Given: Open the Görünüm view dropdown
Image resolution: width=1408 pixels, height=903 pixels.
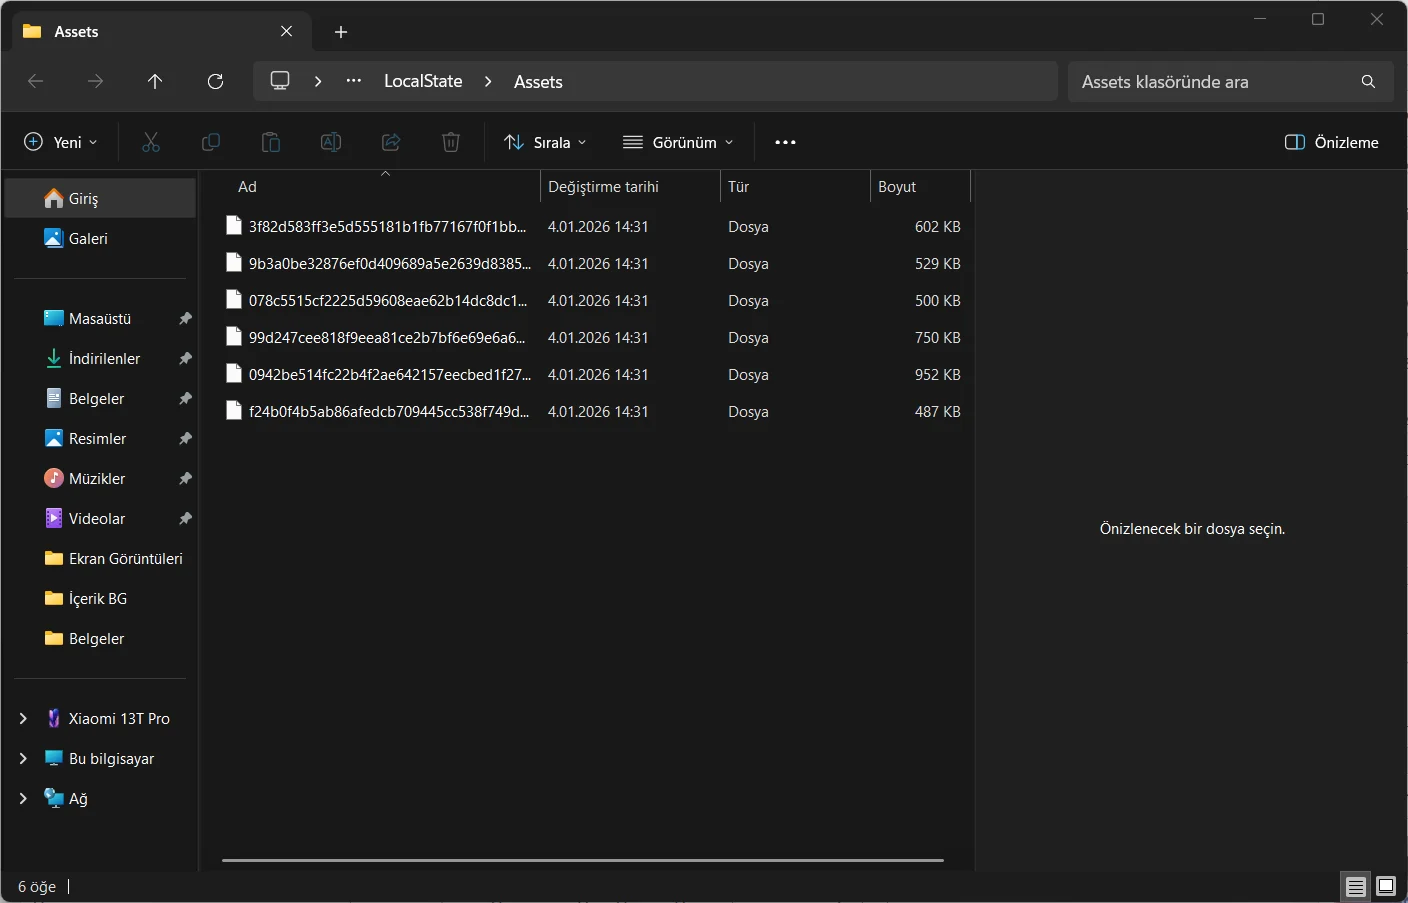Looking at the screenshot, I should 678,142.
